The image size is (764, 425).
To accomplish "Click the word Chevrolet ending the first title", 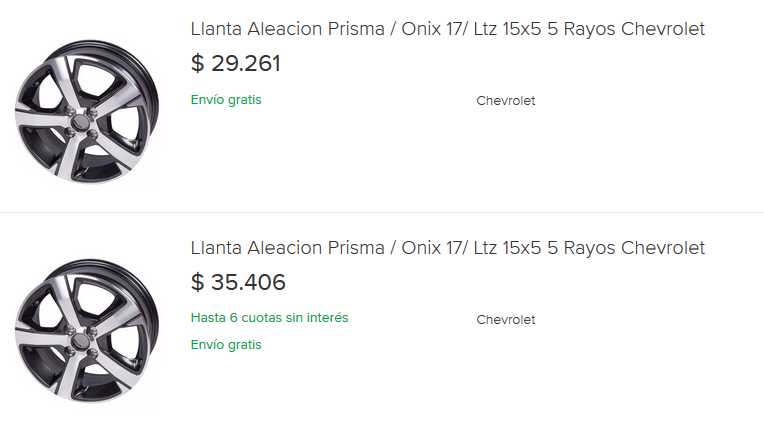I will point(663,29).
